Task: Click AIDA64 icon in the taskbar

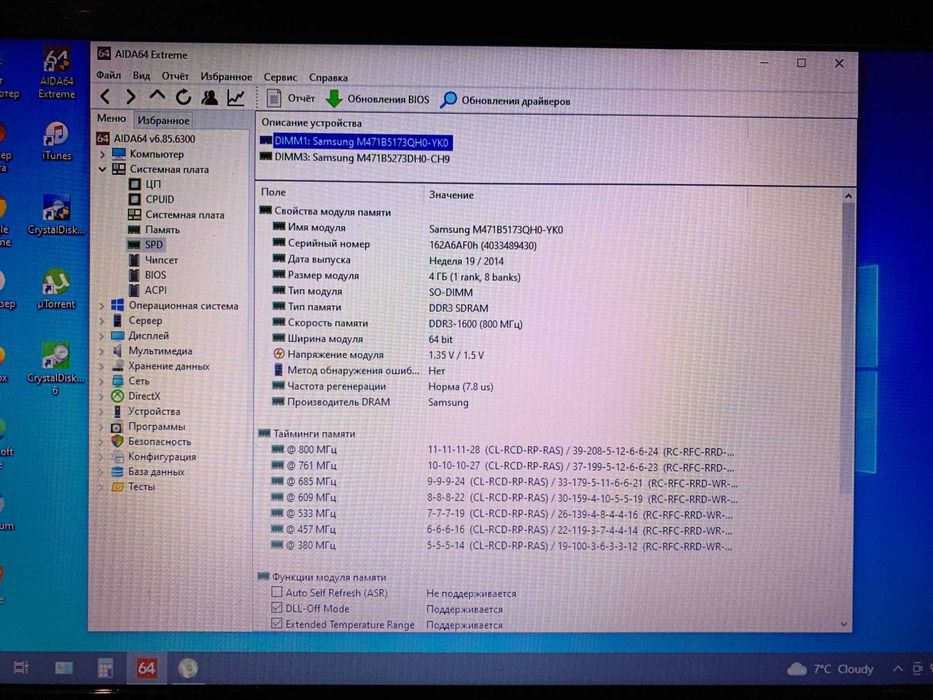Action: [146, 668]
